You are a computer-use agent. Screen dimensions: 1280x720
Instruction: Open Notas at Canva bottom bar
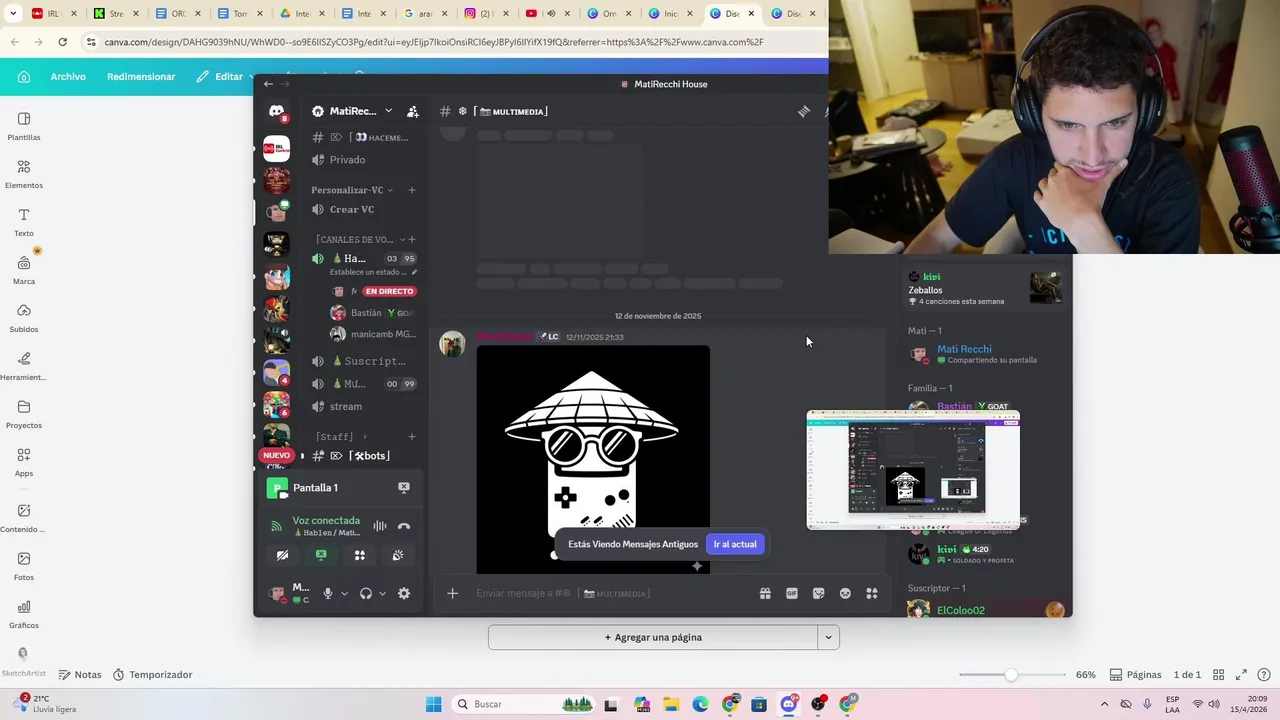point(80,675)
